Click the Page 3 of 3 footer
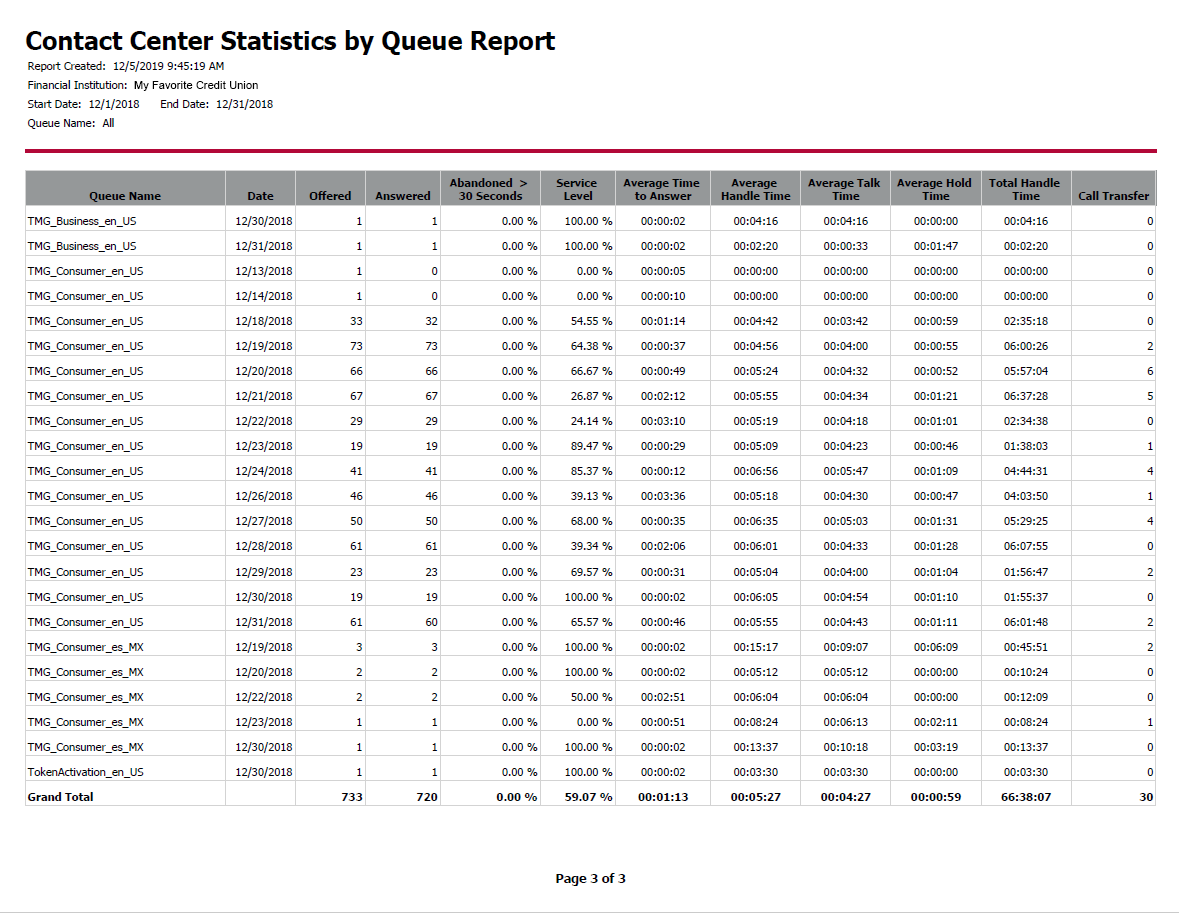The height and width of the screenshot is (913, 1179). pos(590,878)
